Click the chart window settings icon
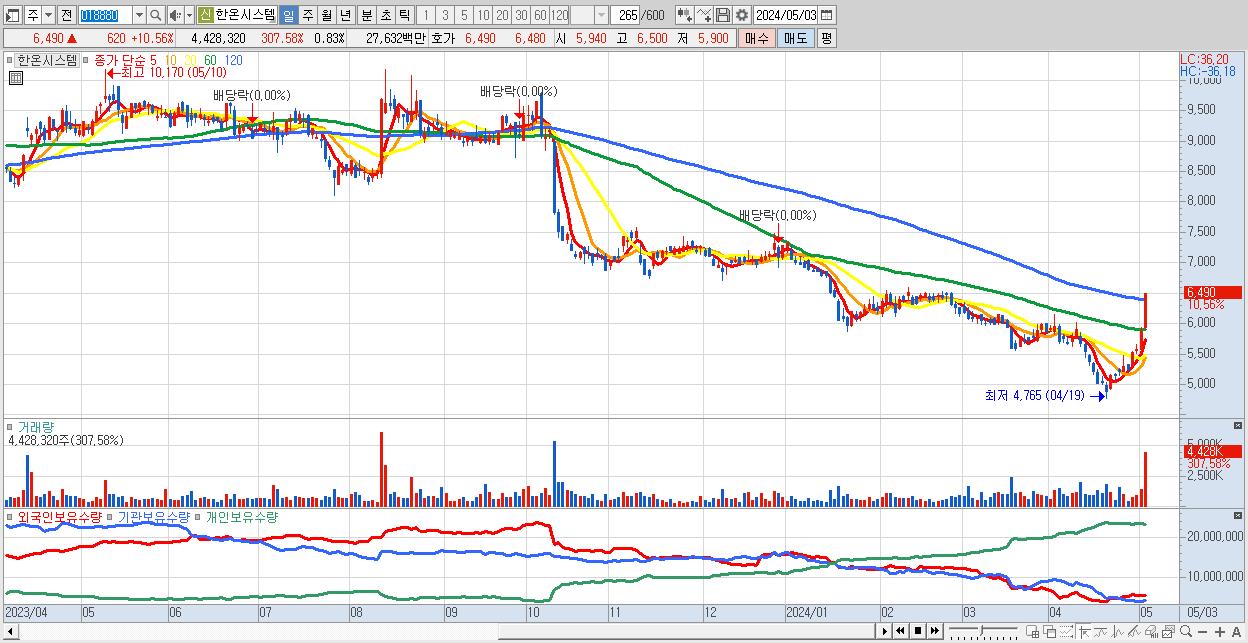1248x643 pixels. (x=1168, y=631)
